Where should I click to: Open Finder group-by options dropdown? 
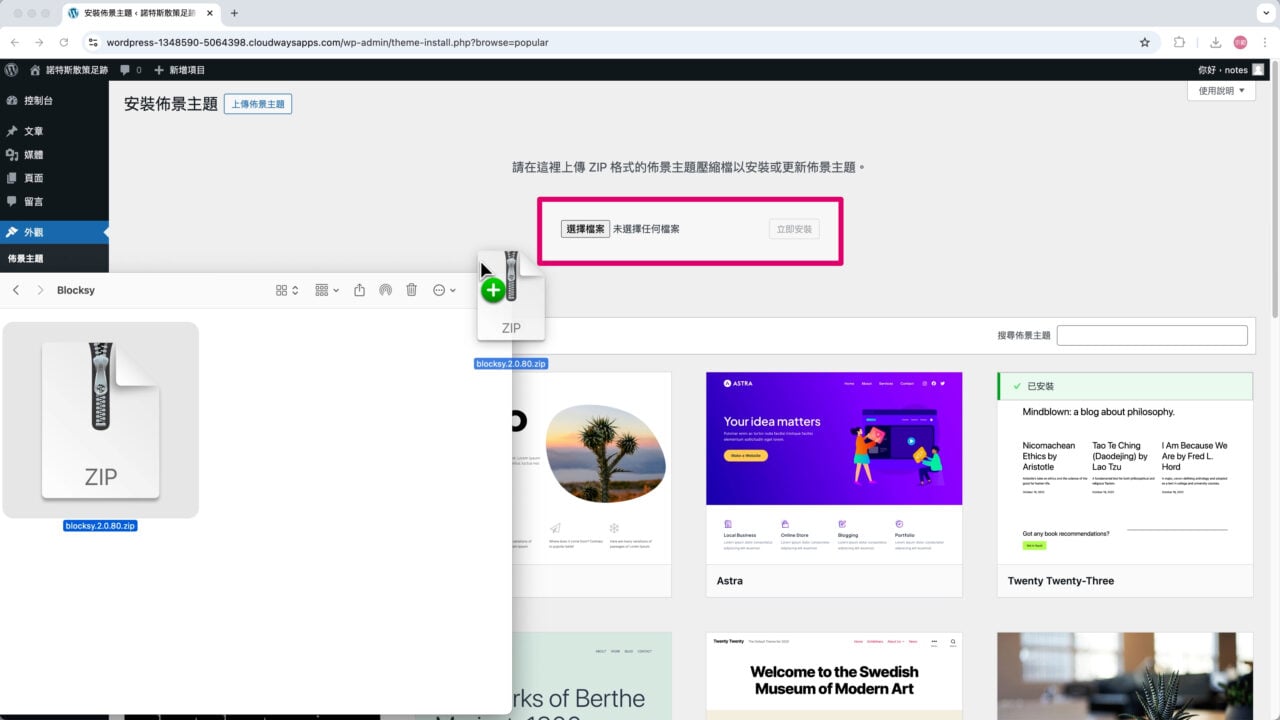tap(327, 290)
